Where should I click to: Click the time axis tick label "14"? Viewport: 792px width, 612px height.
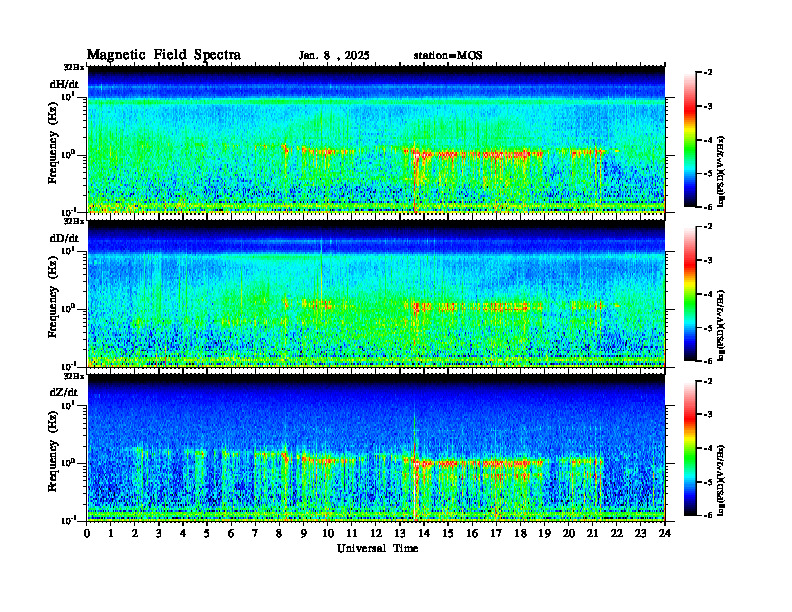point(424,534)
